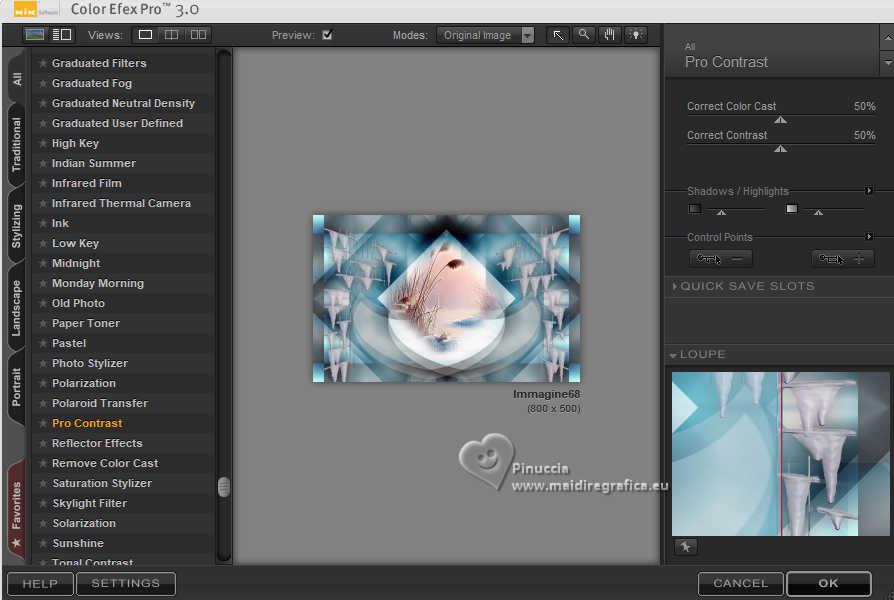The width and height of the screenshot is (894, 600).
Task: Click the image thumbnail filter view icon
Action: pos(35,35)
